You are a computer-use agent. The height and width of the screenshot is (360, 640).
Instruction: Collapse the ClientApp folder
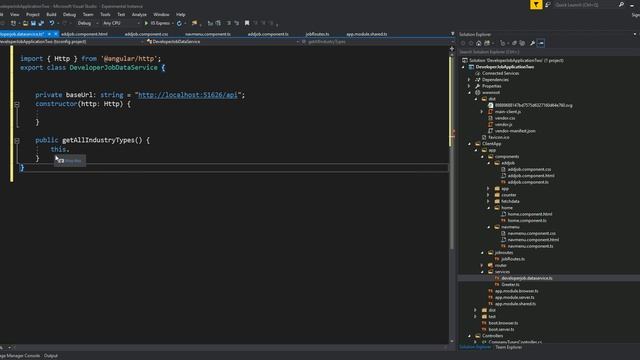pos(469,144)
